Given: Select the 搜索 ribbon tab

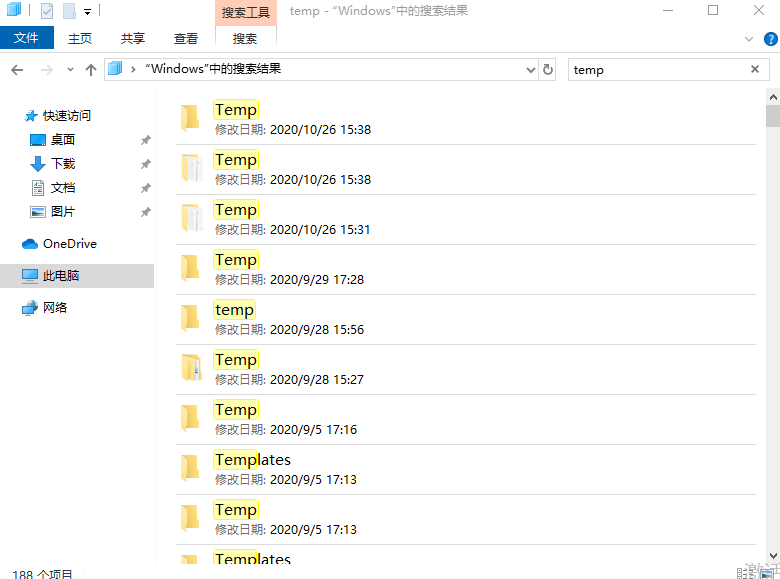Looking at the screenshot, I should pyautogui.click(x=245, y=38).
